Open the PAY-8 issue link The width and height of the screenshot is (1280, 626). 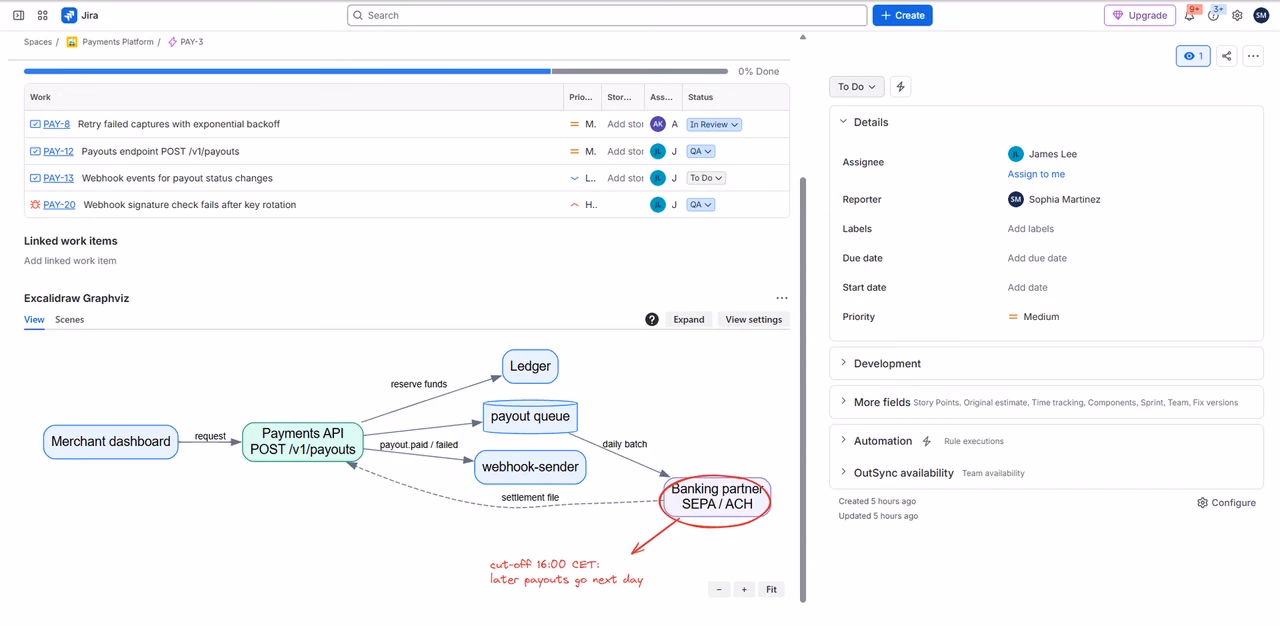tap(57, 124)
